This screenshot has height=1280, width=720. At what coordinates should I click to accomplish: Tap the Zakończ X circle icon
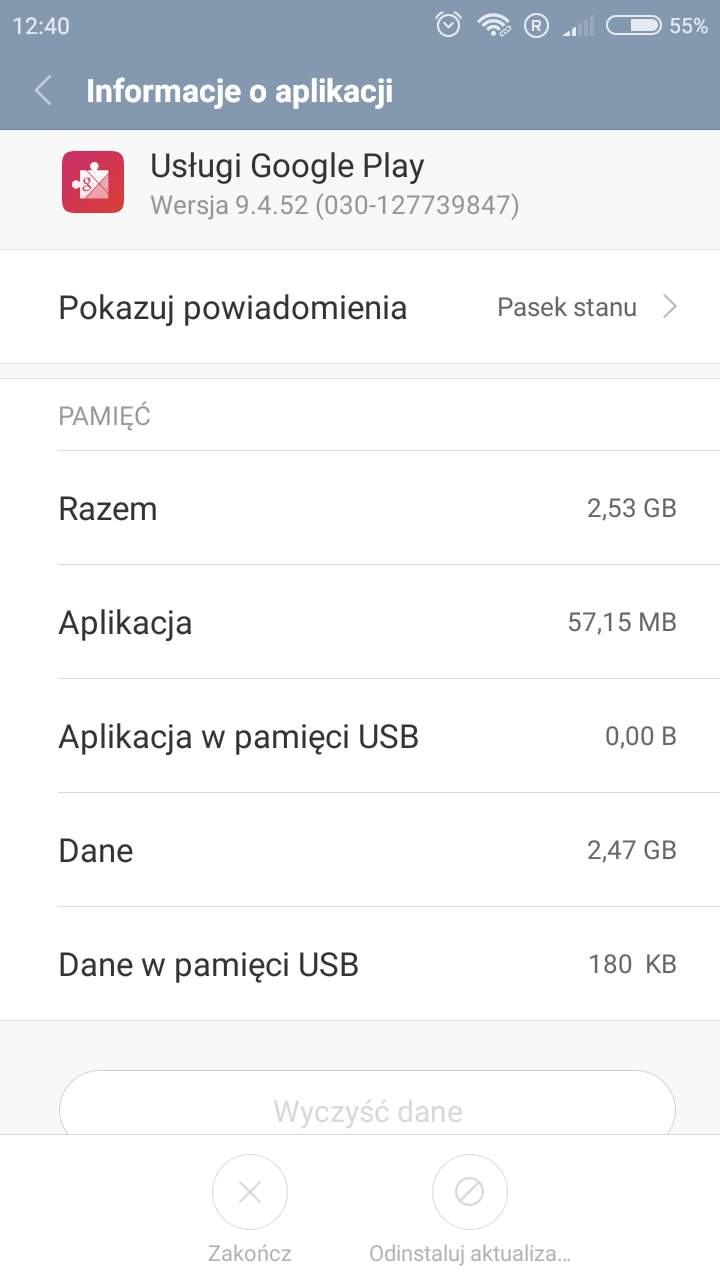pos(250,1191)
